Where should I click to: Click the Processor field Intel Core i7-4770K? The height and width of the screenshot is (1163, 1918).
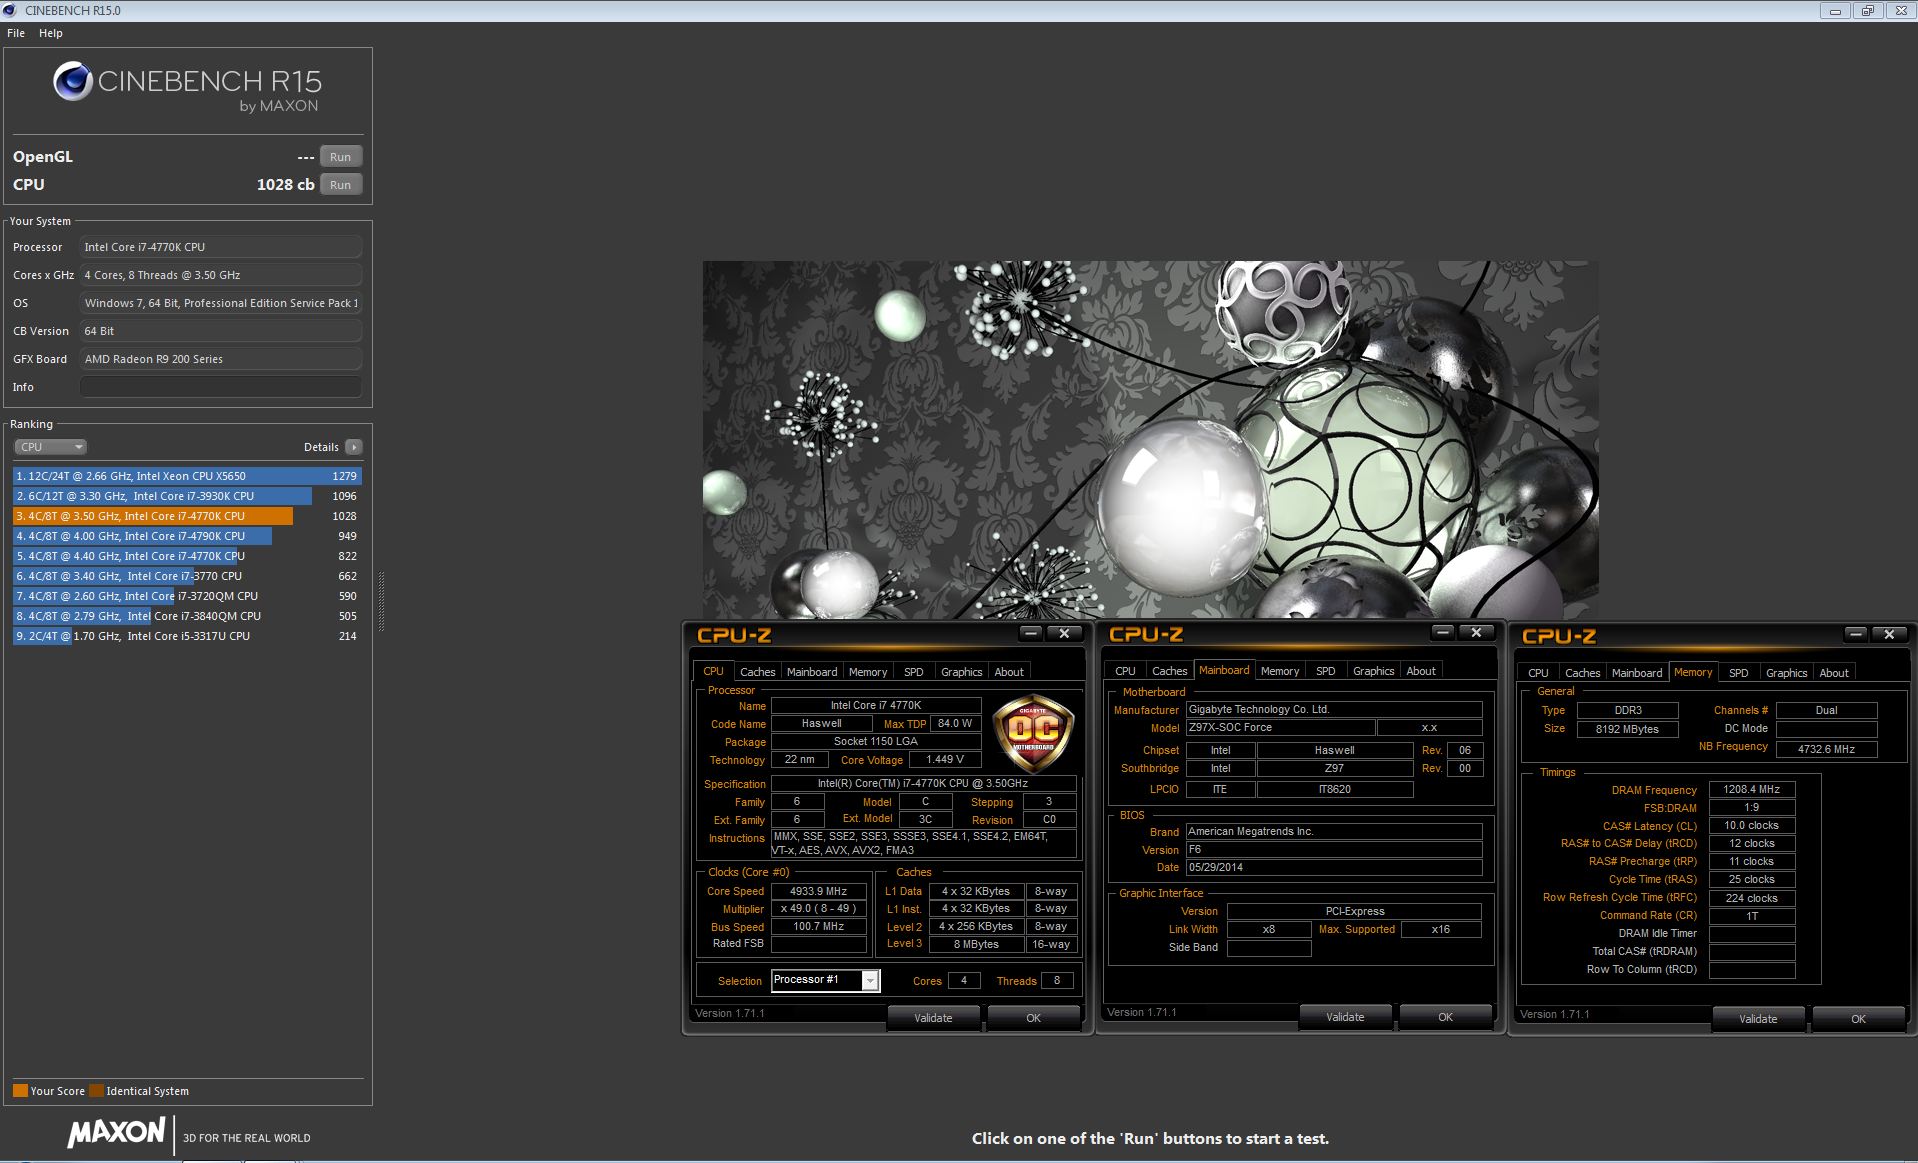coord(220,247)
